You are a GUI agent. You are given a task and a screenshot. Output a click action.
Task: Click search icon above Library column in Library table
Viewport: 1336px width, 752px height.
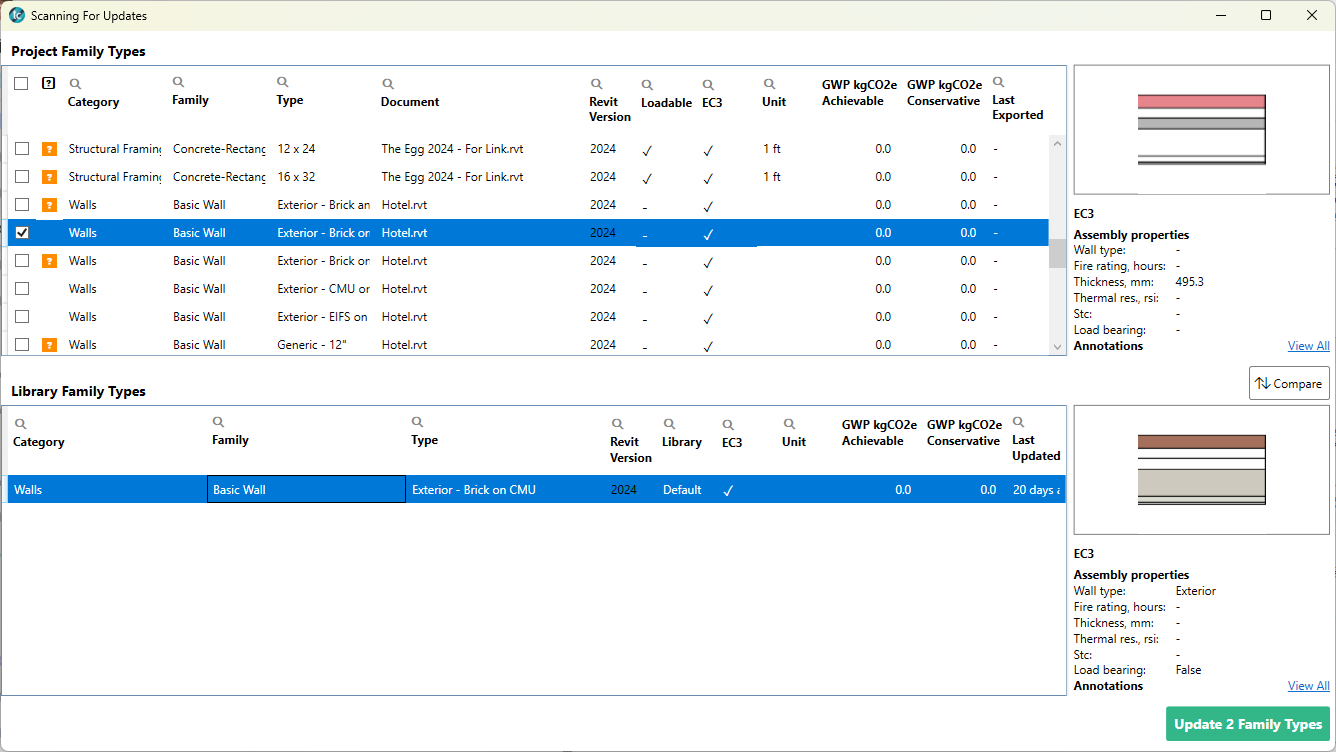tap(669, 424)
